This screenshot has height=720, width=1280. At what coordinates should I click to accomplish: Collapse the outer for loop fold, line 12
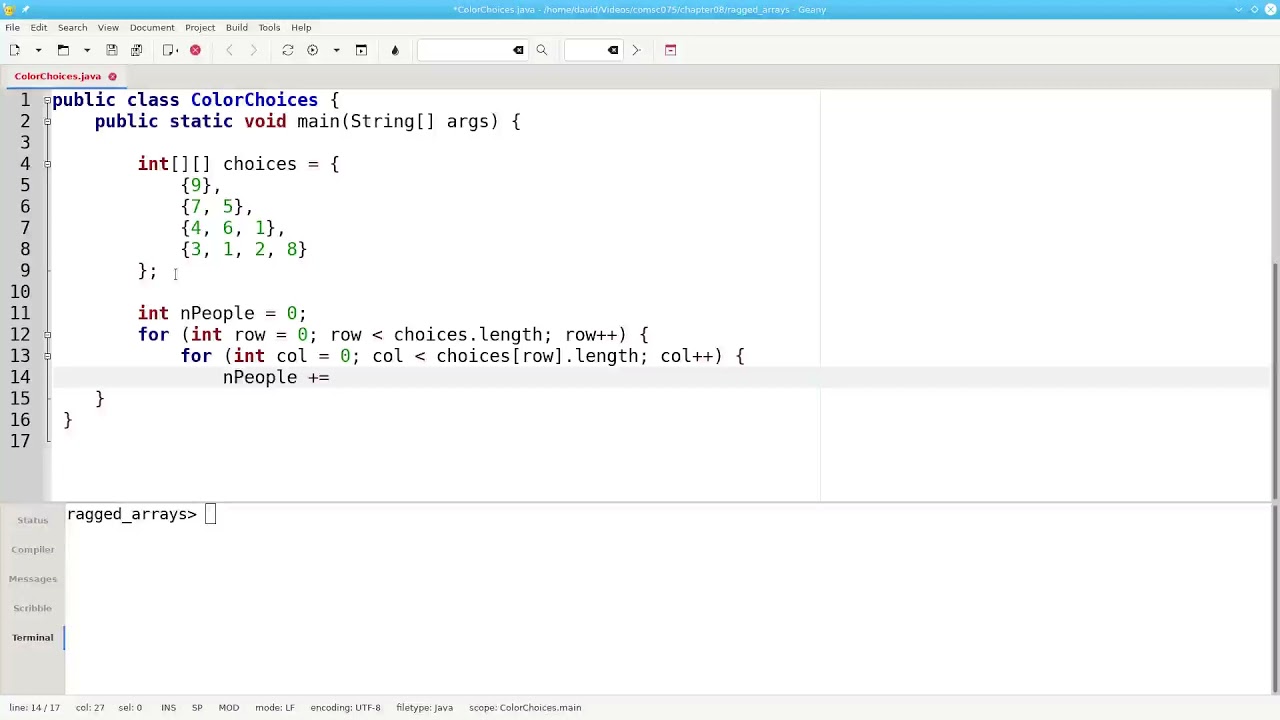point(47,335)
